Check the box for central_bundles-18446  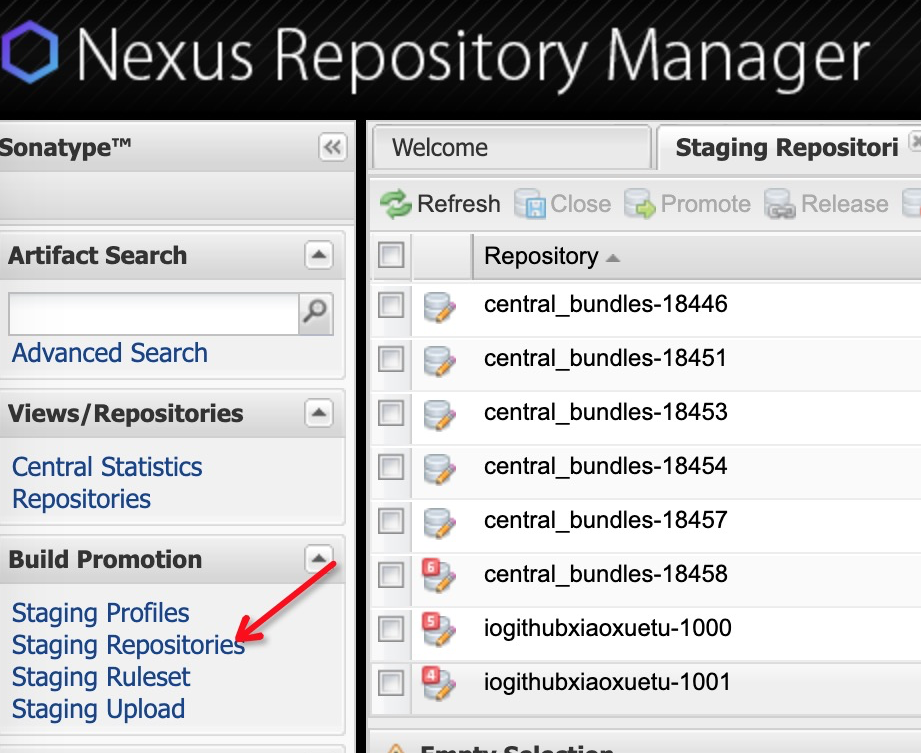[x=391, y=305]
